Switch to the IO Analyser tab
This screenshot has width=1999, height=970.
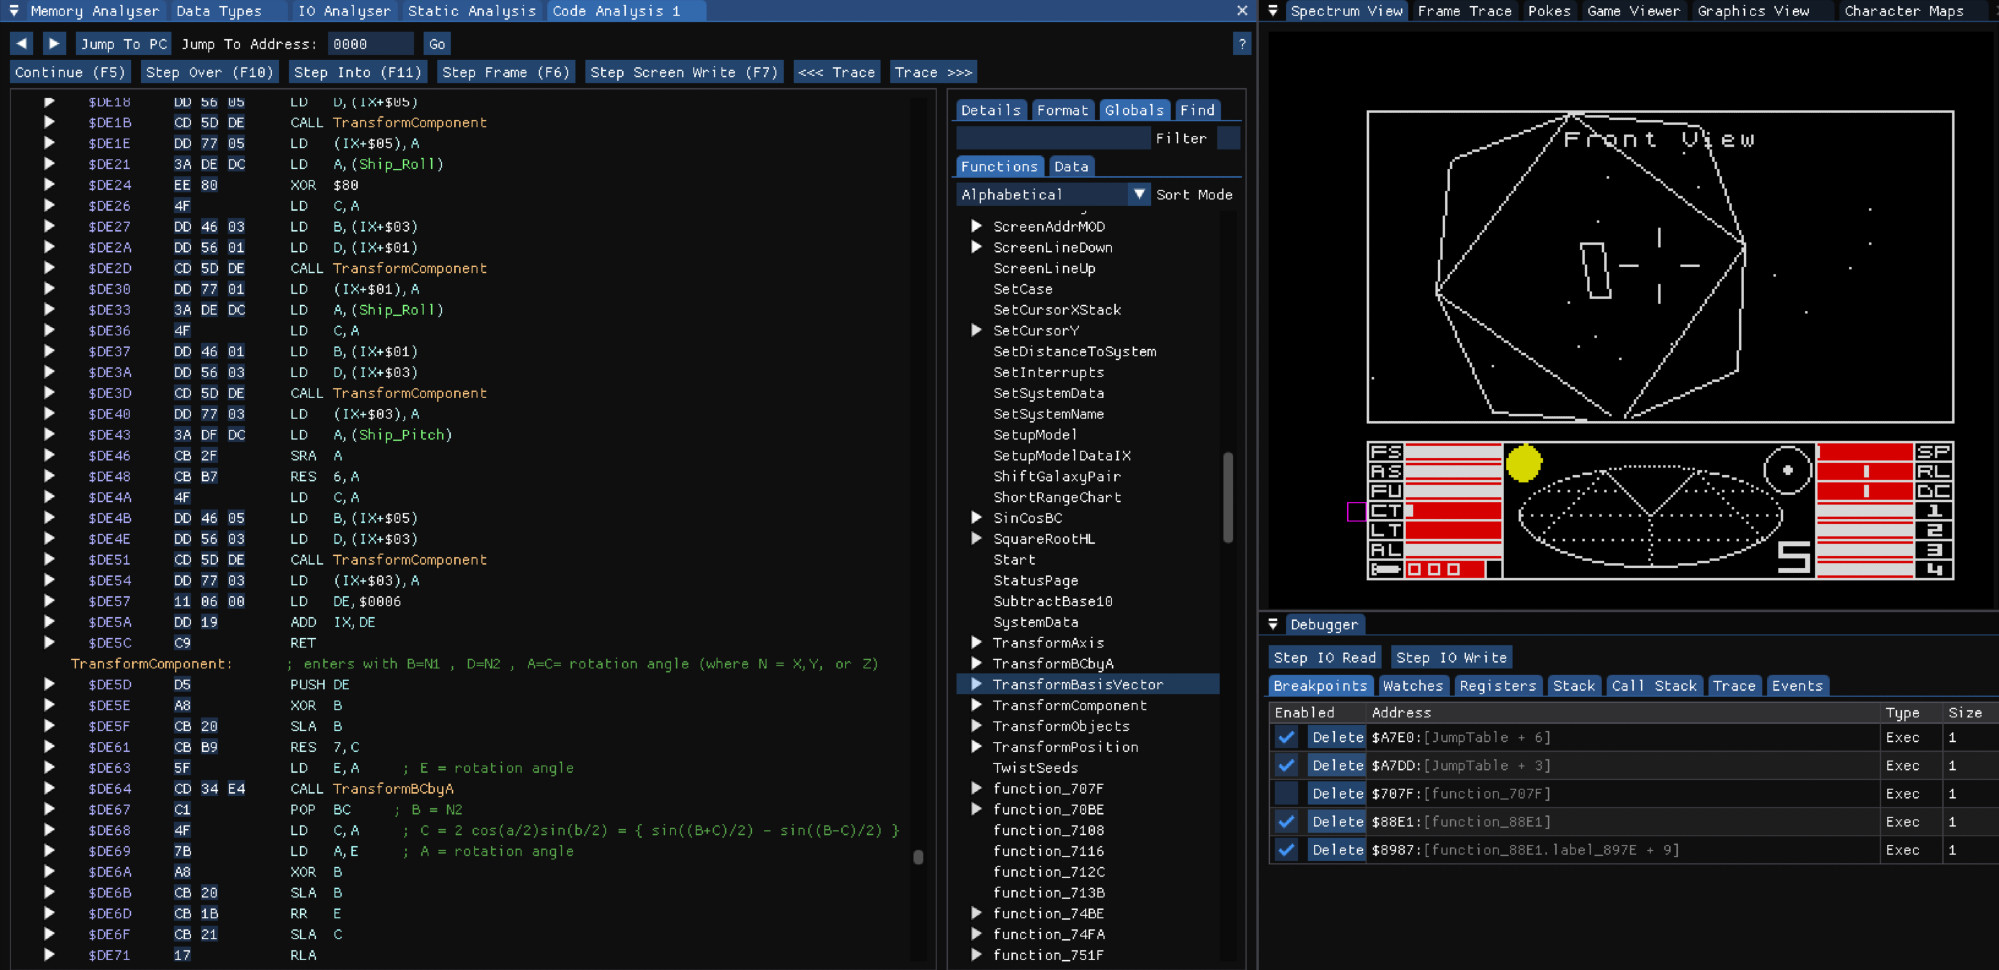pyautogui.click(x=344, y=11)
